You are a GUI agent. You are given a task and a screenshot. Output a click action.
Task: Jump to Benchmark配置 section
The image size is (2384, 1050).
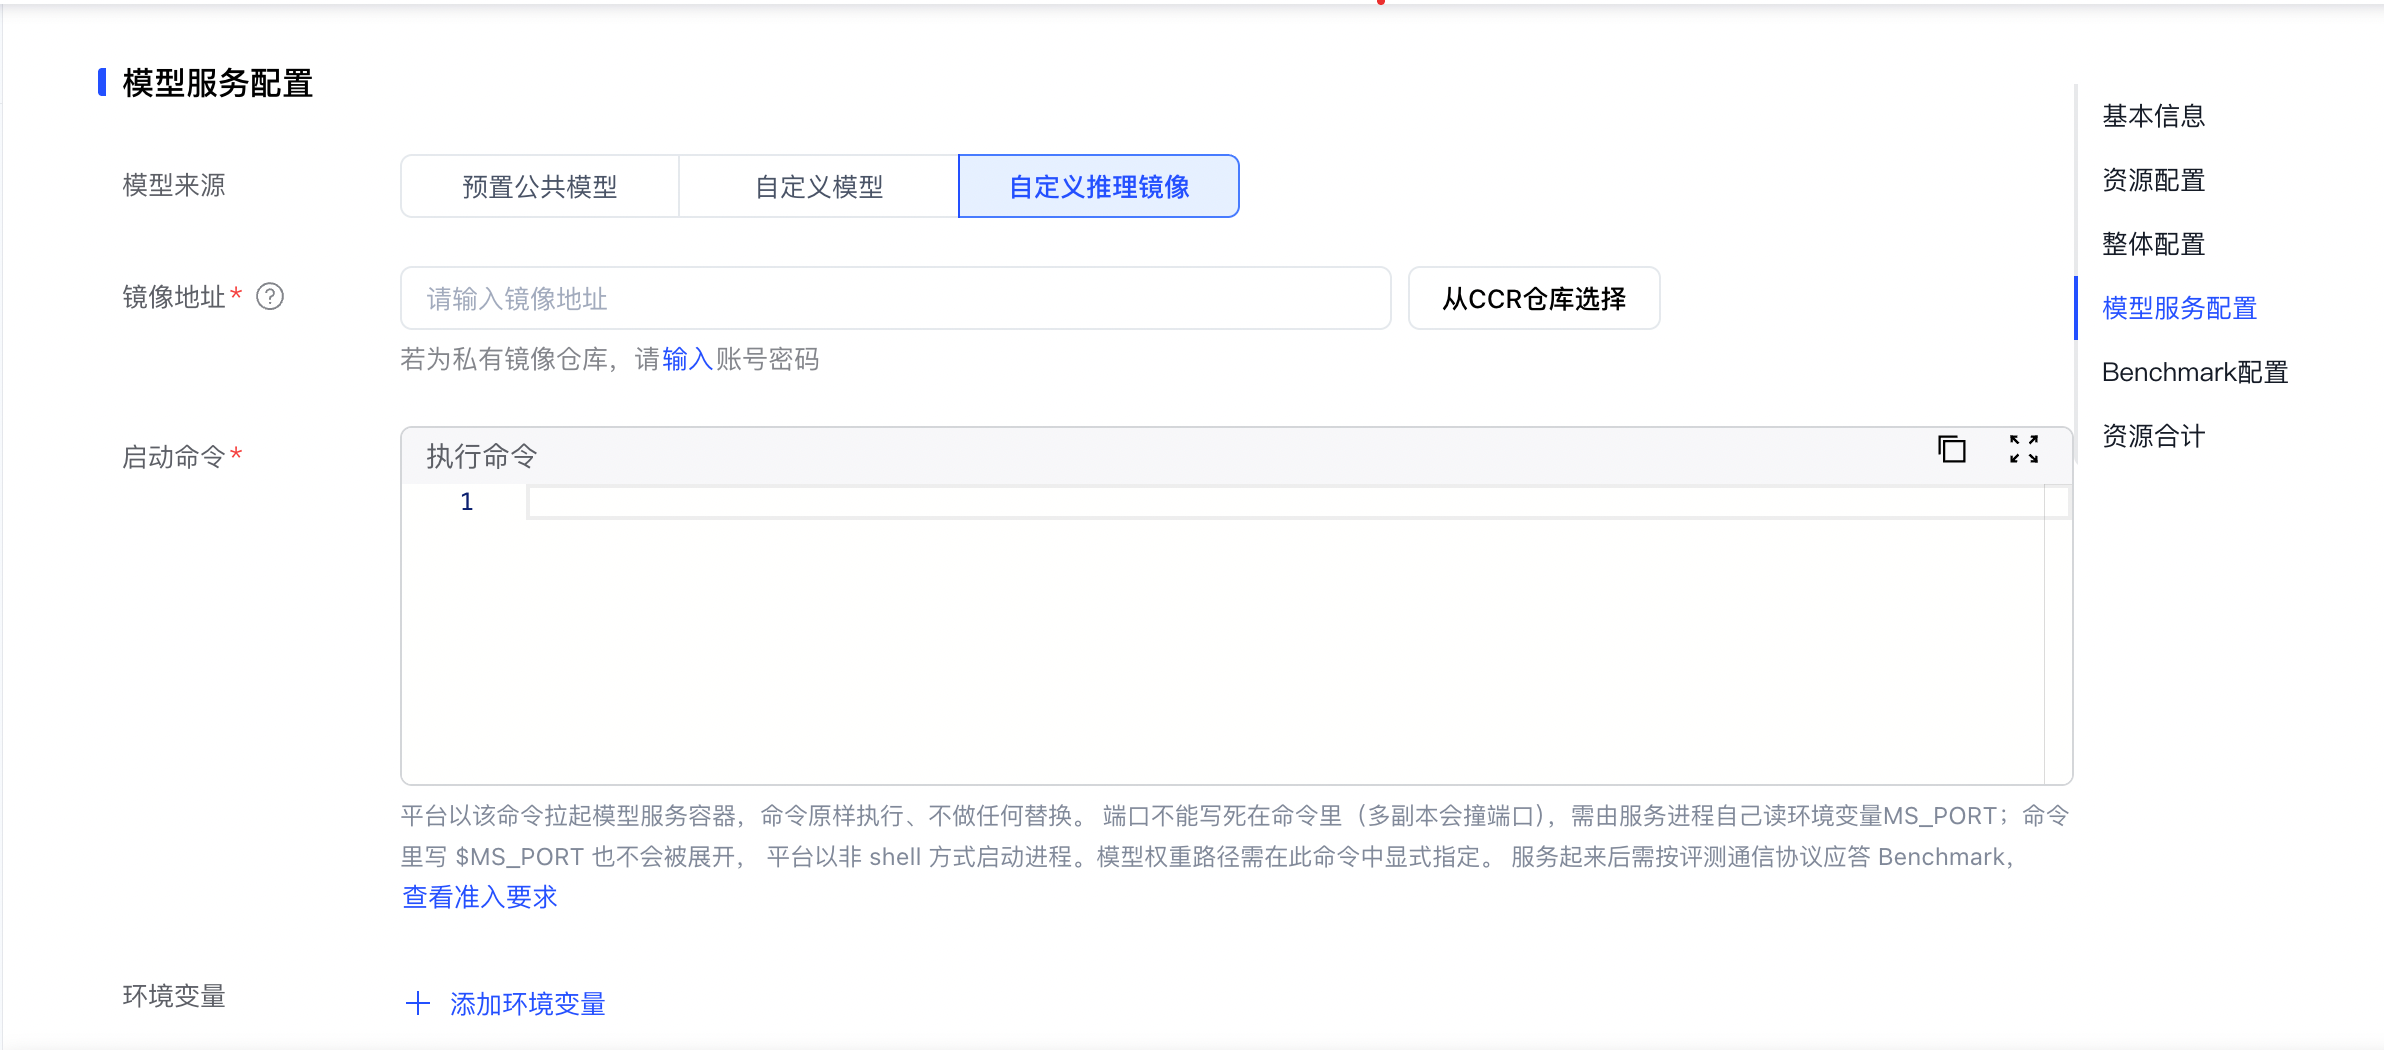coord(2194,372)
